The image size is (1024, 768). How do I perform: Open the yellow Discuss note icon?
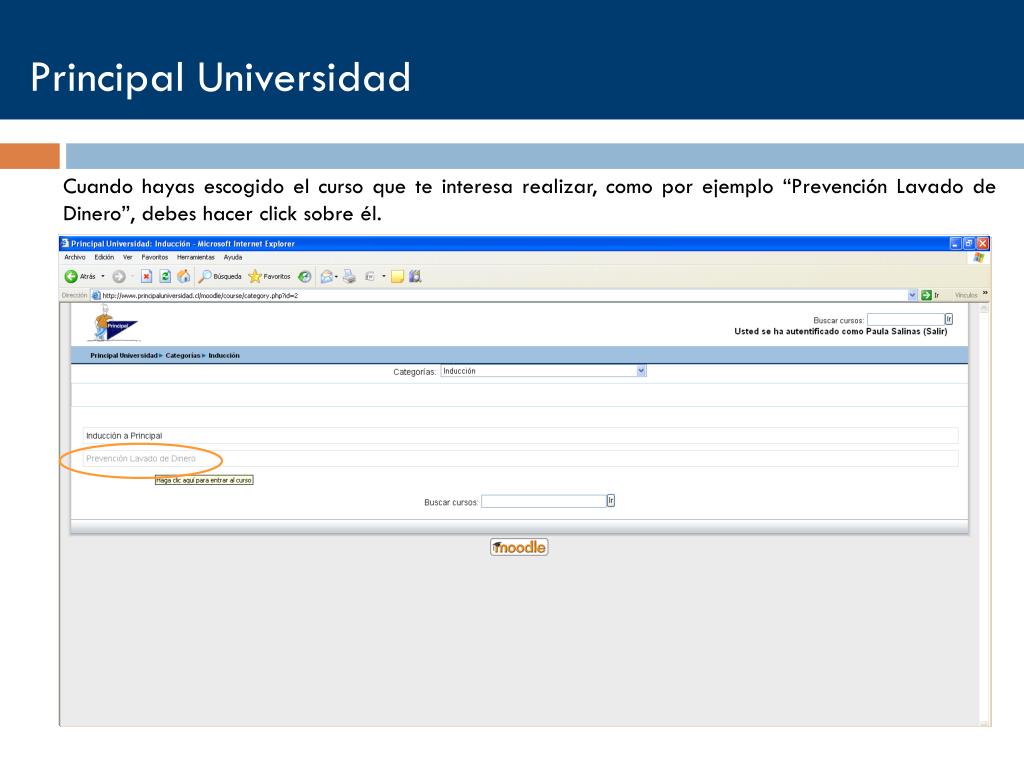(397, 276)
